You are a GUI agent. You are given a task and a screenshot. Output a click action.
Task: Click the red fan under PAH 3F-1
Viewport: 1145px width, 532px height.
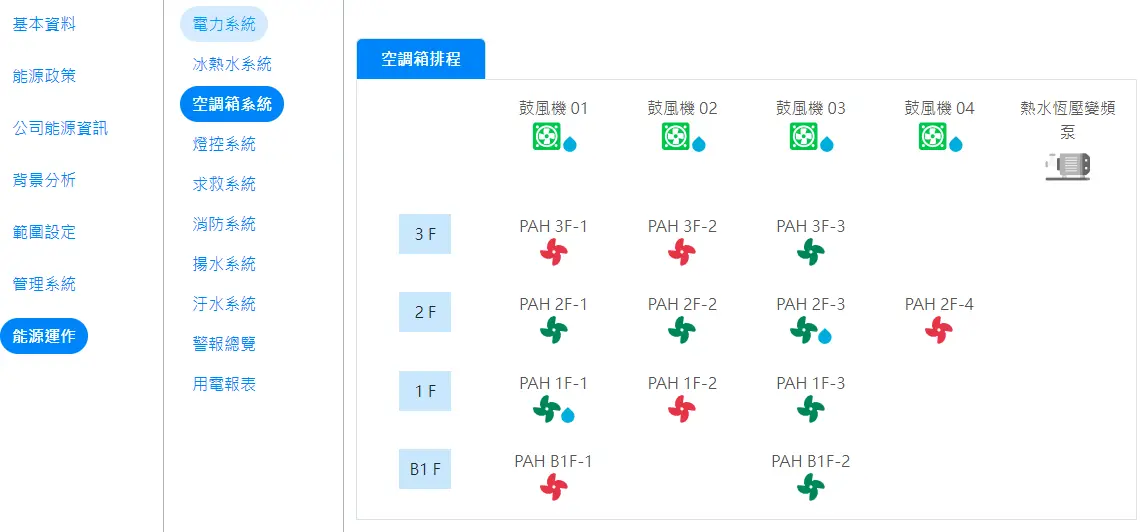pyautogui.click(x=554, y=252)
